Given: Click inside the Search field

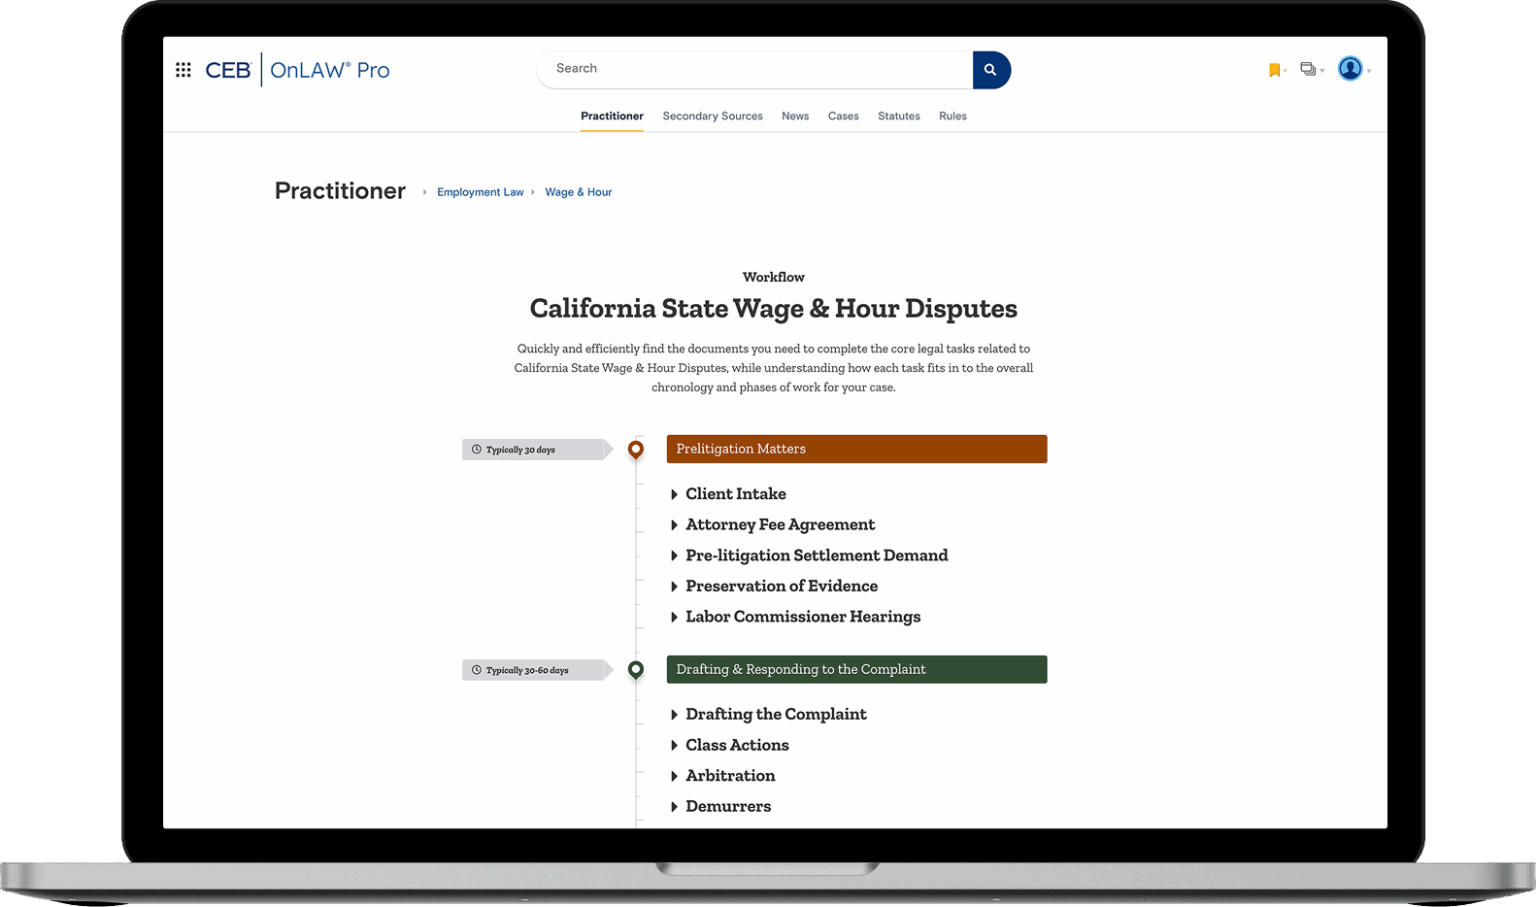Looking at the screenshot, I should pyautogui.click(x=750, y=69).
